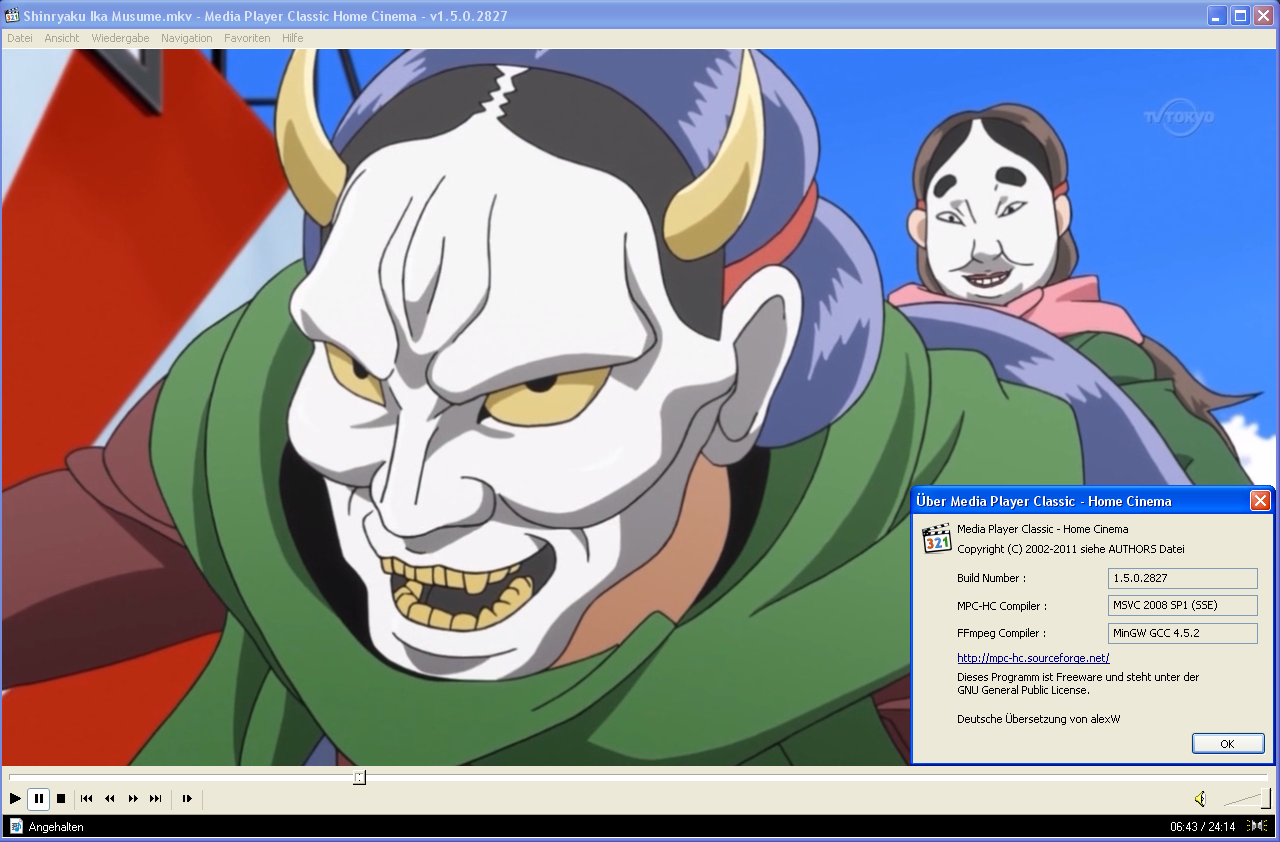Minimize the Media Player Classic main window
The height and width of the screenshot is (842, 1280).
coord(1217,15)
